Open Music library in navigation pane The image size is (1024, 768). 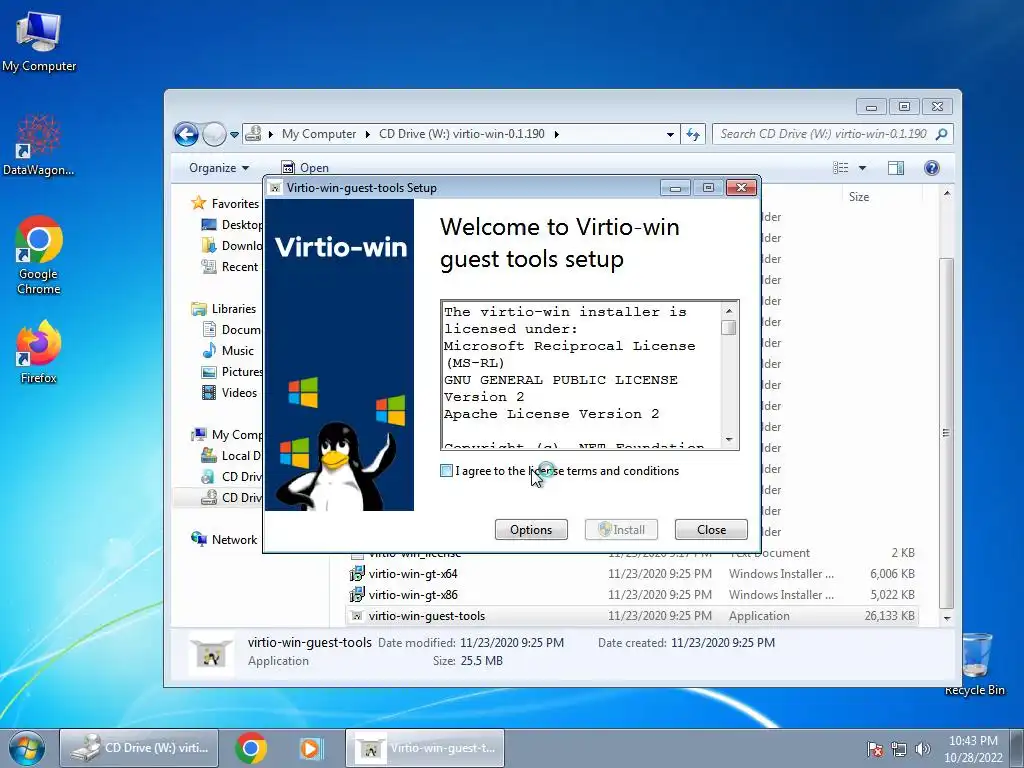(228, 351)
